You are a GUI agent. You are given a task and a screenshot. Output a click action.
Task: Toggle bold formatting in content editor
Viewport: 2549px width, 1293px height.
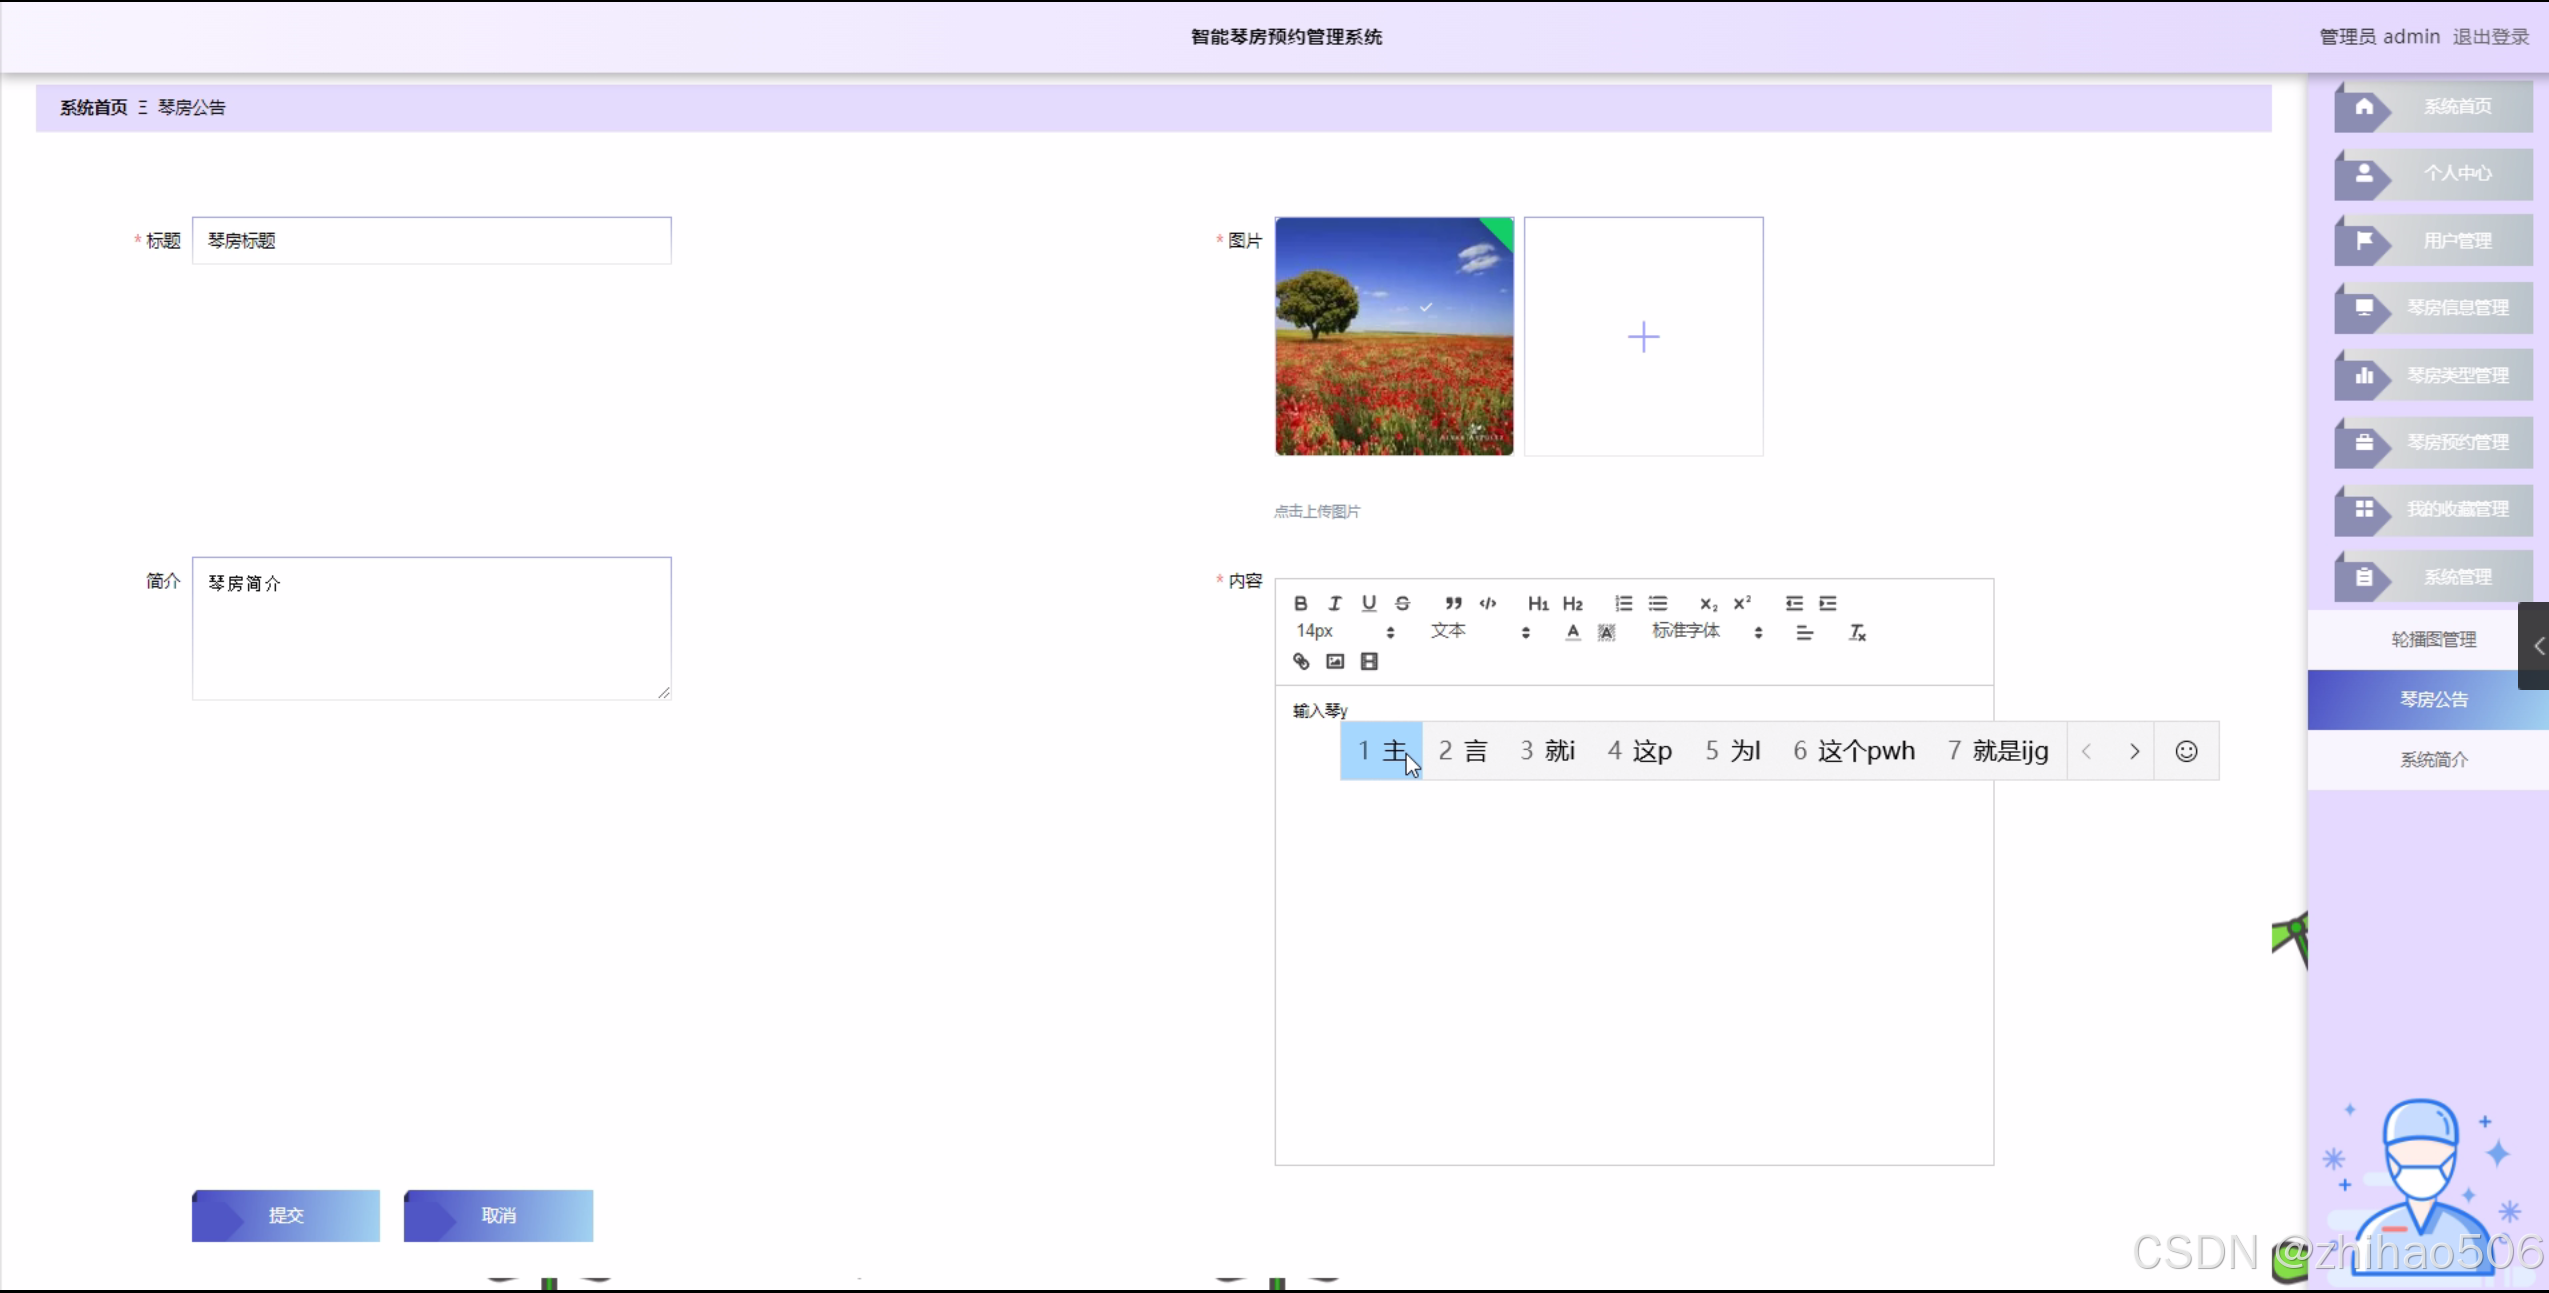click(1300, 603)
